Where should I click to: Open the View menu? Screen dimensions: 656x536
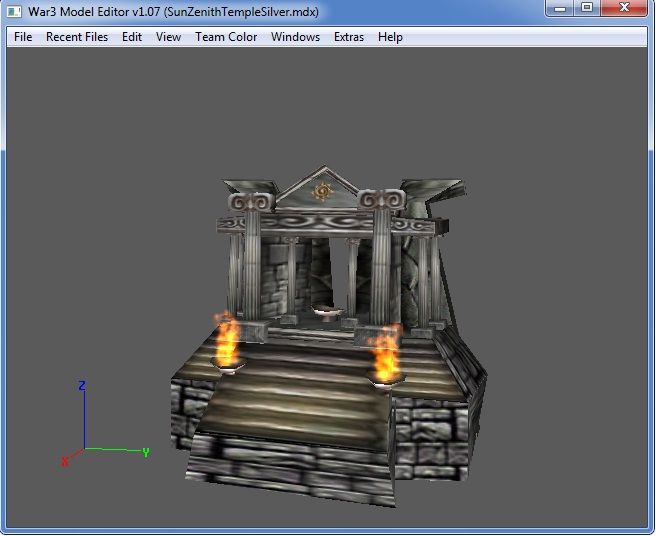tap(168, 37)
